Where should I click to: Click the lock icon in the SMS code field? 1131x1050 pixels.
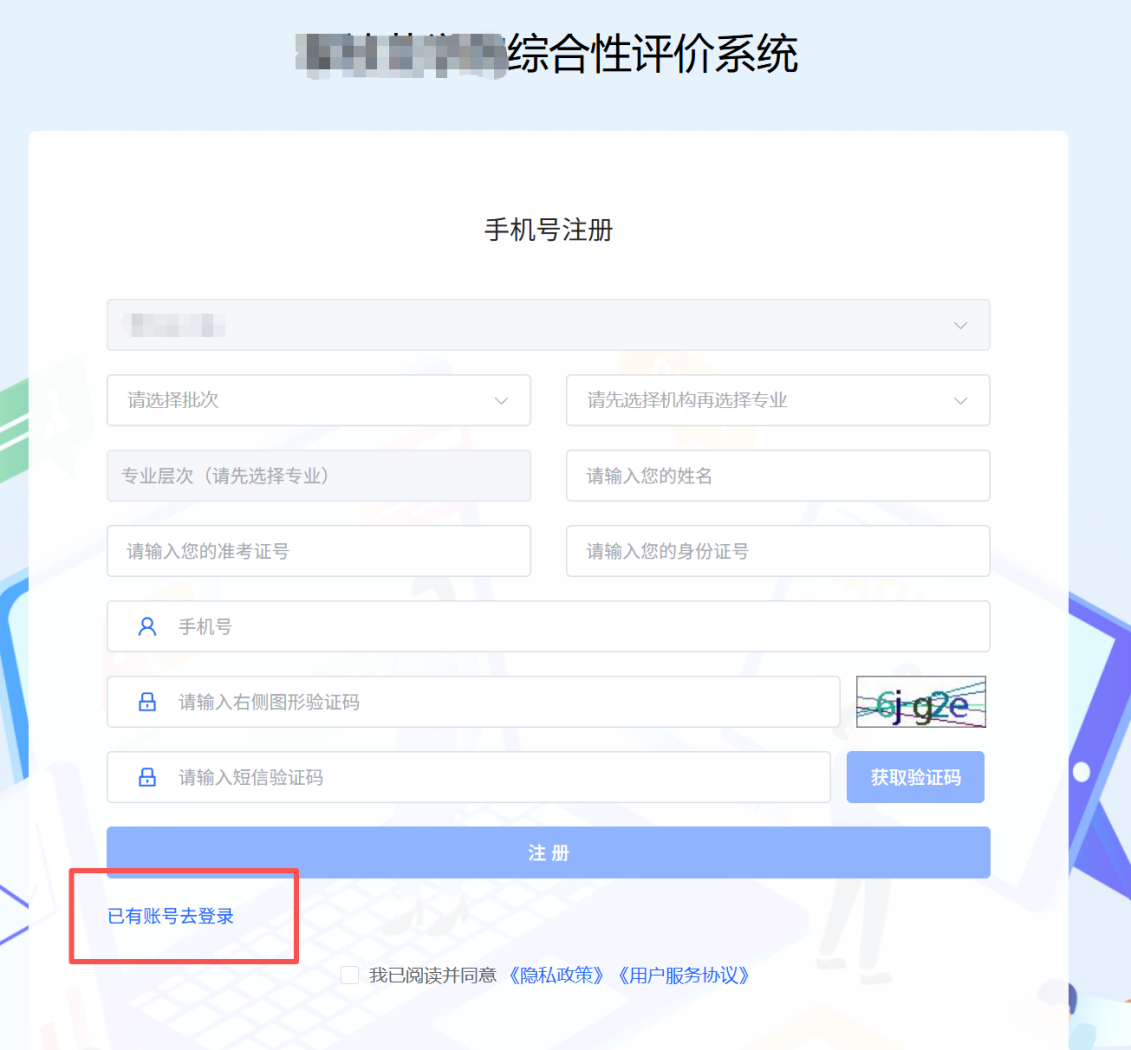[147, 777]
